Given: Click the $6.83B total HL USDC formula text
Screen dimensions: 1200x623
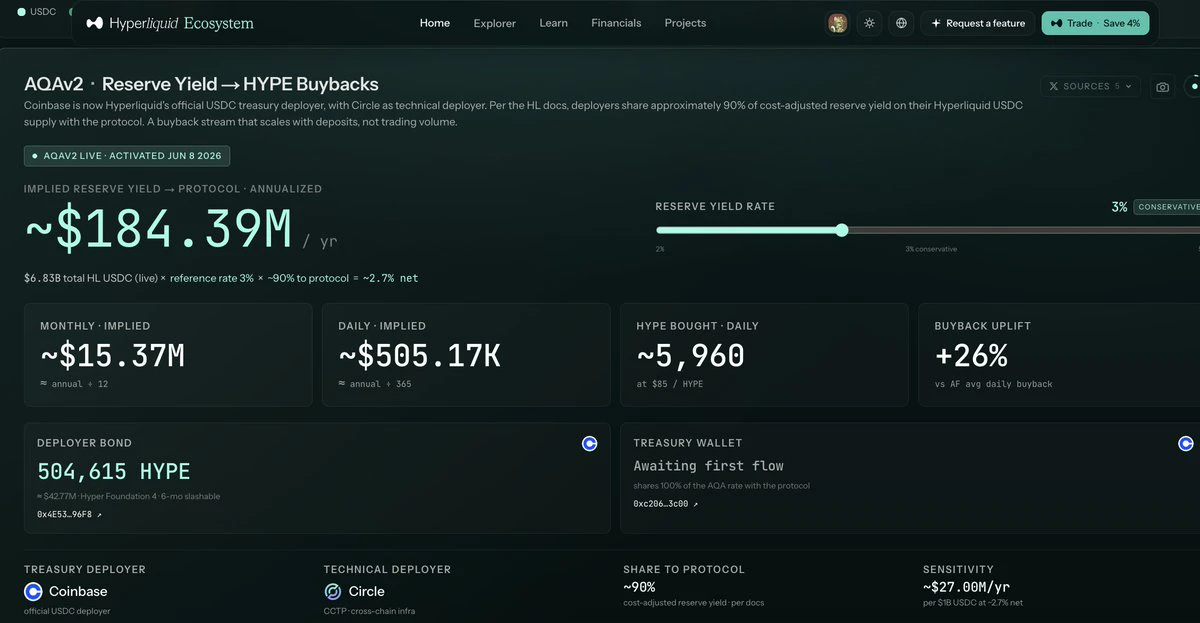Looking at the screenshot, I should [221, 278].
